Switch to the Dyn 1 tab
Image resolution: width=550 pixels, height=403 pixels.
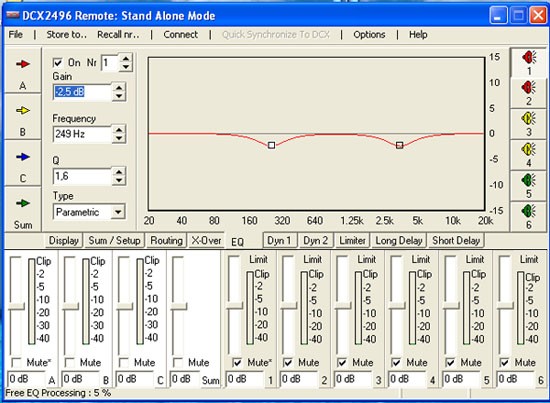click(x=279, y=241)
